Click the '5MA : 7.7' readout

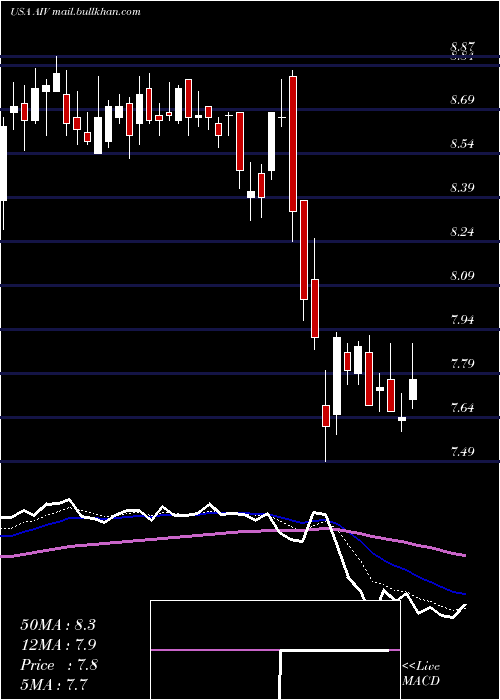[54, 684]
